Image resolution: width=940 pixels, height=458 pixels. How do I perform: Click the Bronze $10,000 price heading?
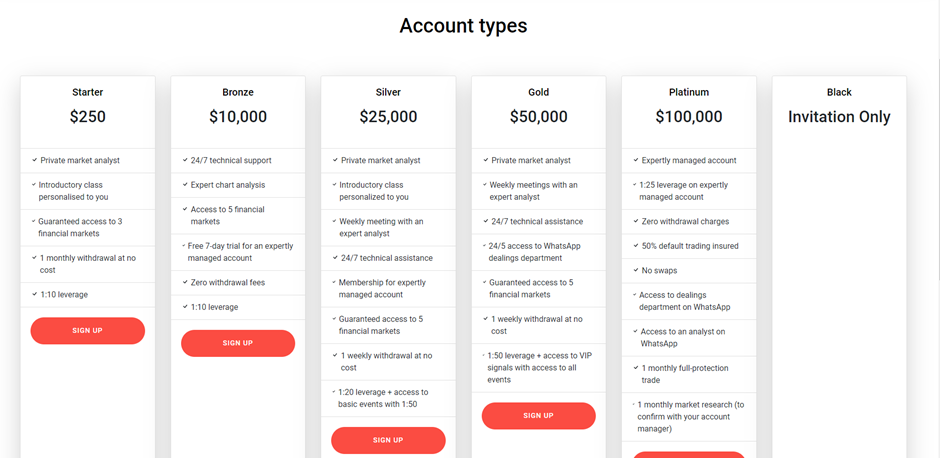pyautogui.click(x=238, y=116)
